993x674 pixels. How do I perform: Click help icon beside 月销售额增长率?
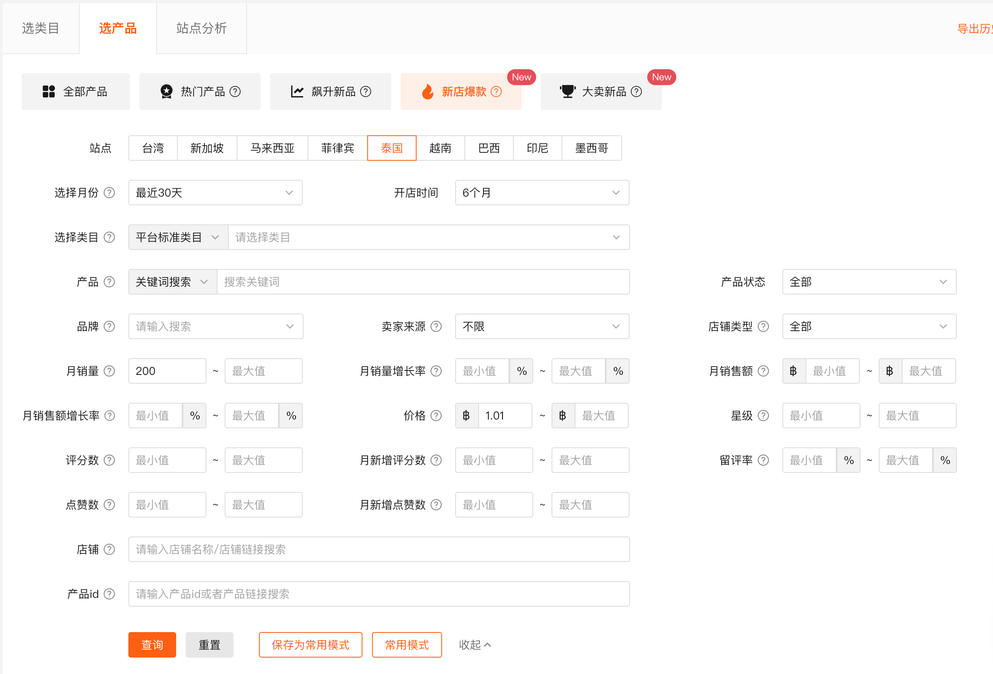(x=110, y=416)
